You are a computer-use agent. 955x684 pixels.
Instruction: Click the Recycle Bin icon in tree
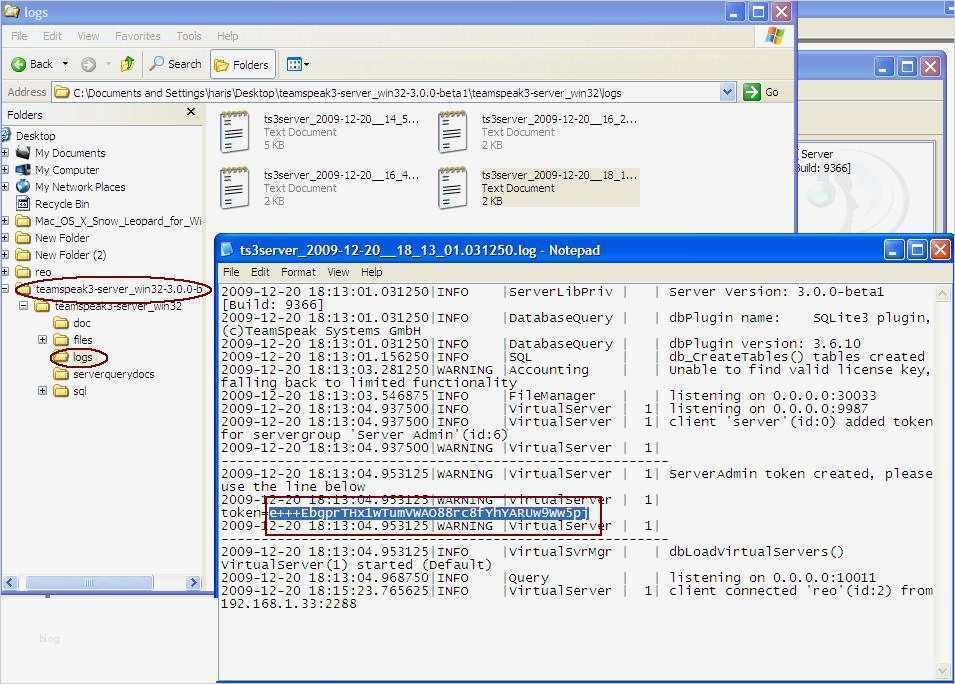[x=23, y=204]
